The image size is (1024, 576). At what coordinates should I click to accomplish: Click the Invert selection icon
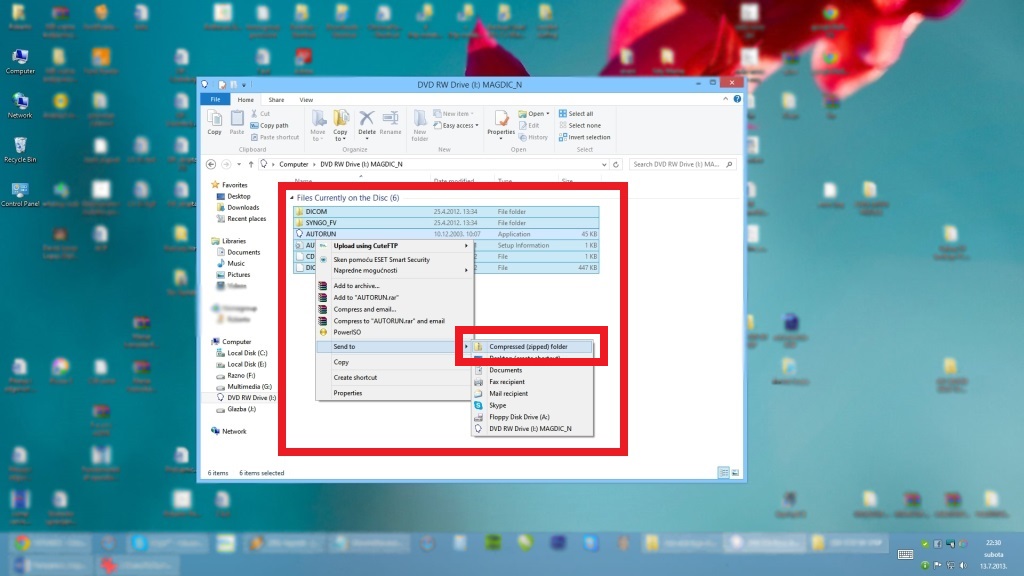(585, 137)
